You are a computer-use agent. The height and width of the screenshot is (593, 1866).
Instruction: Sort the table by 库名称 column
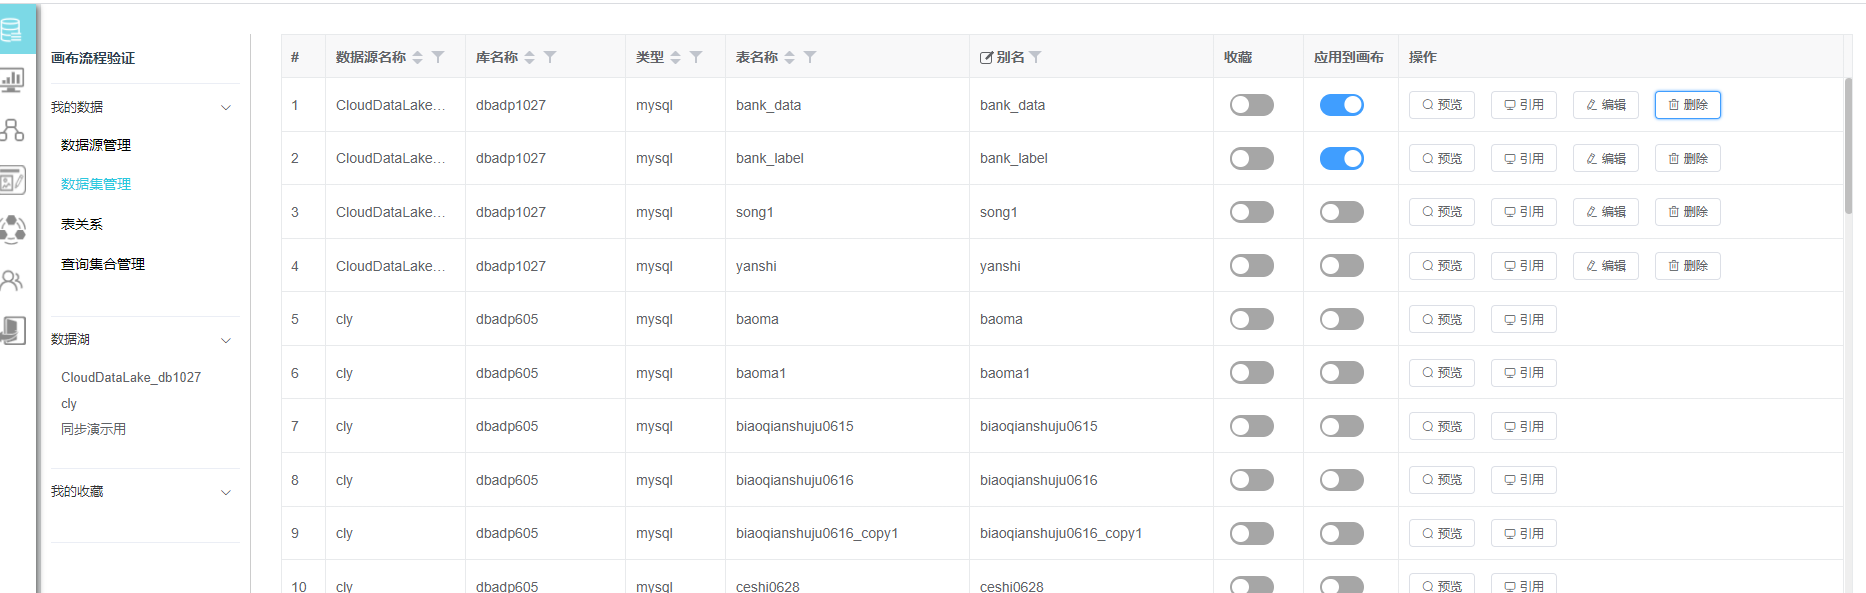click(530, 57)
